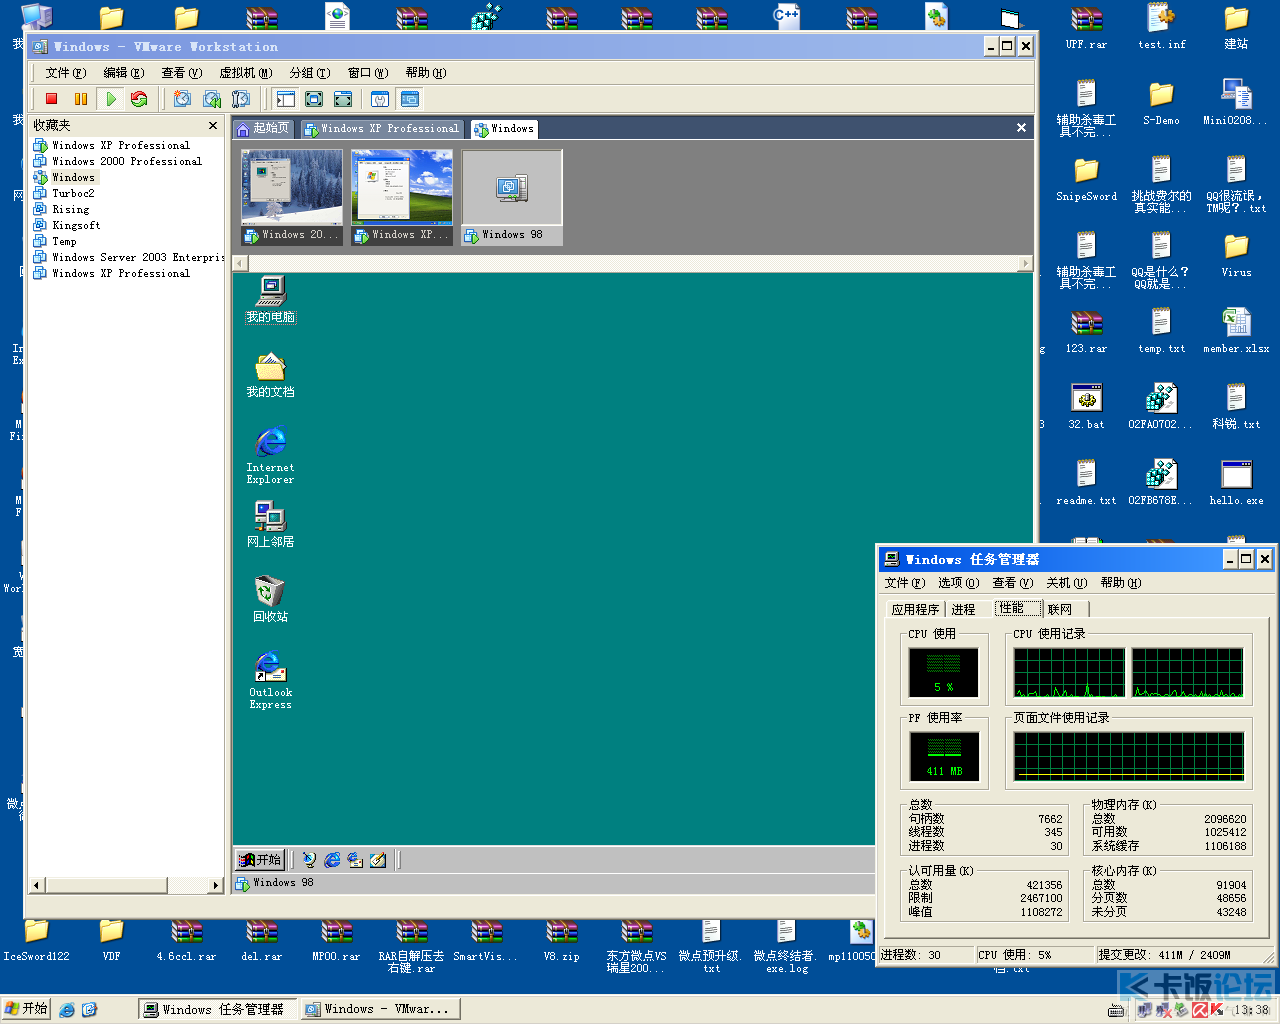Click Windows 任务管理器 taskbar button
The width and height of the screenshot is (1280, 1024).
point(216,1010)
